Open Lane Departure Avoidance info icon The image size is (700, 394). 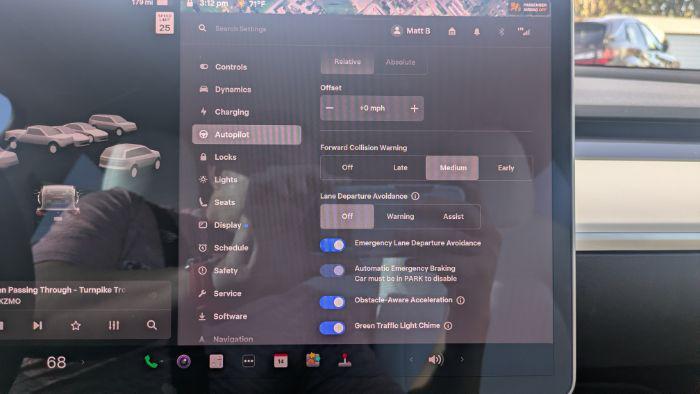pyautogui.click(x=415, y=196)
